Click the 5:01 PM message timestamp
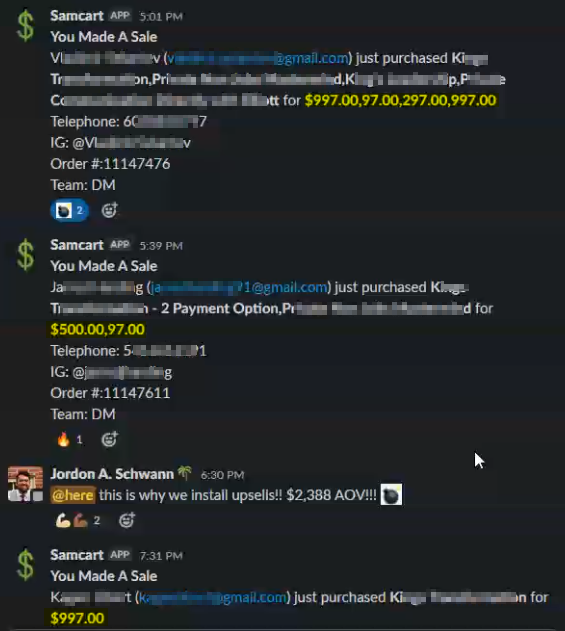 point(161,16)
